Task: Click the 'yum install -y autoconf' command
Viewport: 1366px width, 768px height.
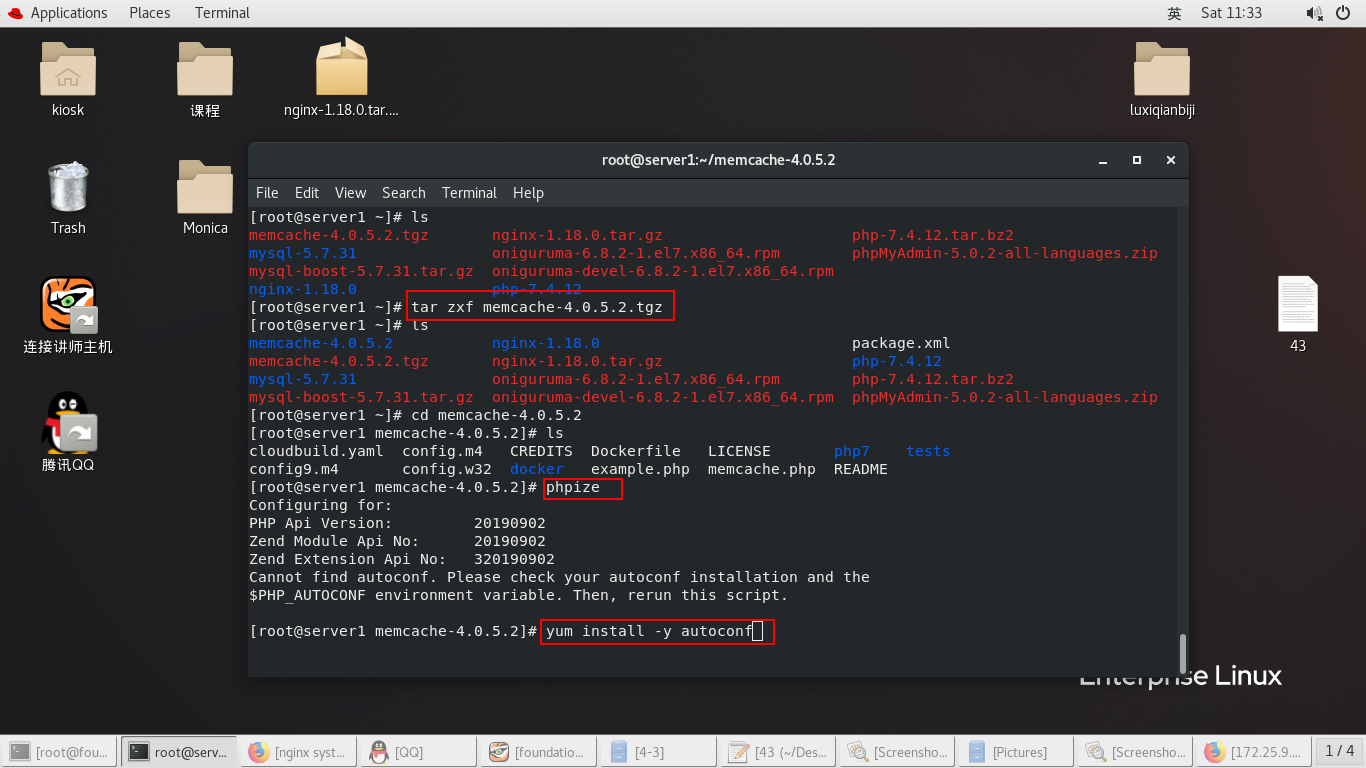Action: 649,631
